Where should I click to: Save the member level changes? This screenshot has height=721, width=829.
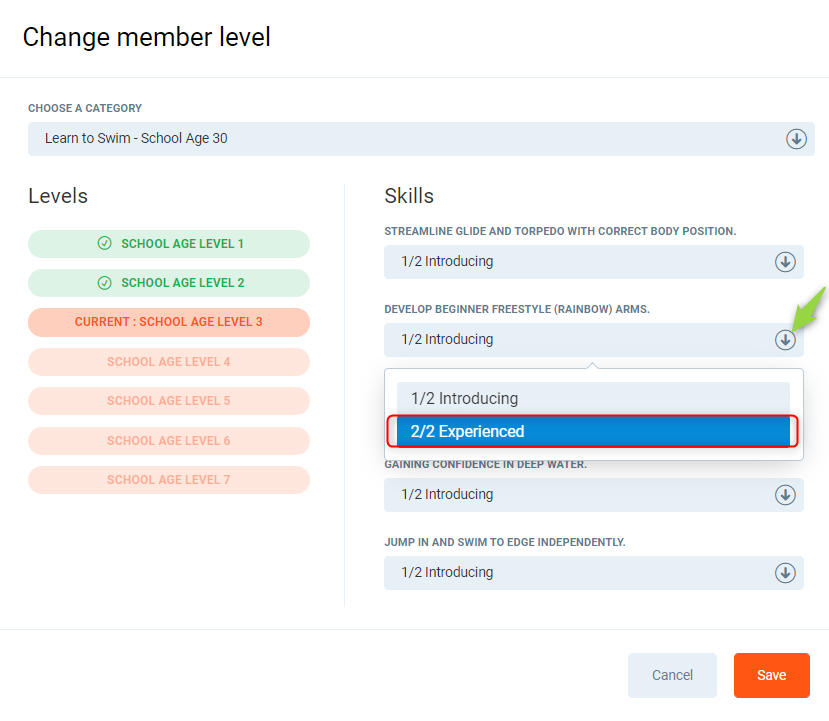(x=771, y=675)
